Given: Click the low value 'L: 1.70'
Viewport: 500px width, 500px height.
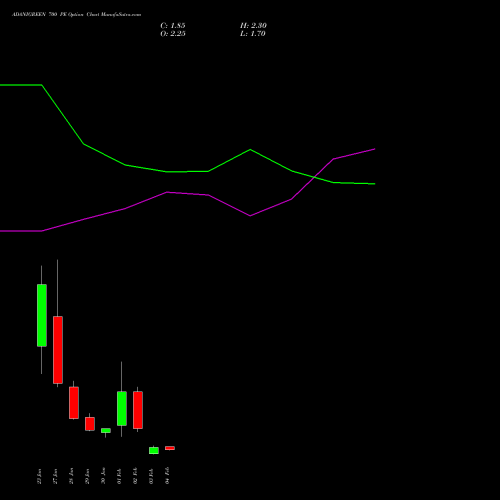Looking at the screenshot, I should pyautogui.click(x=253, y=34).
